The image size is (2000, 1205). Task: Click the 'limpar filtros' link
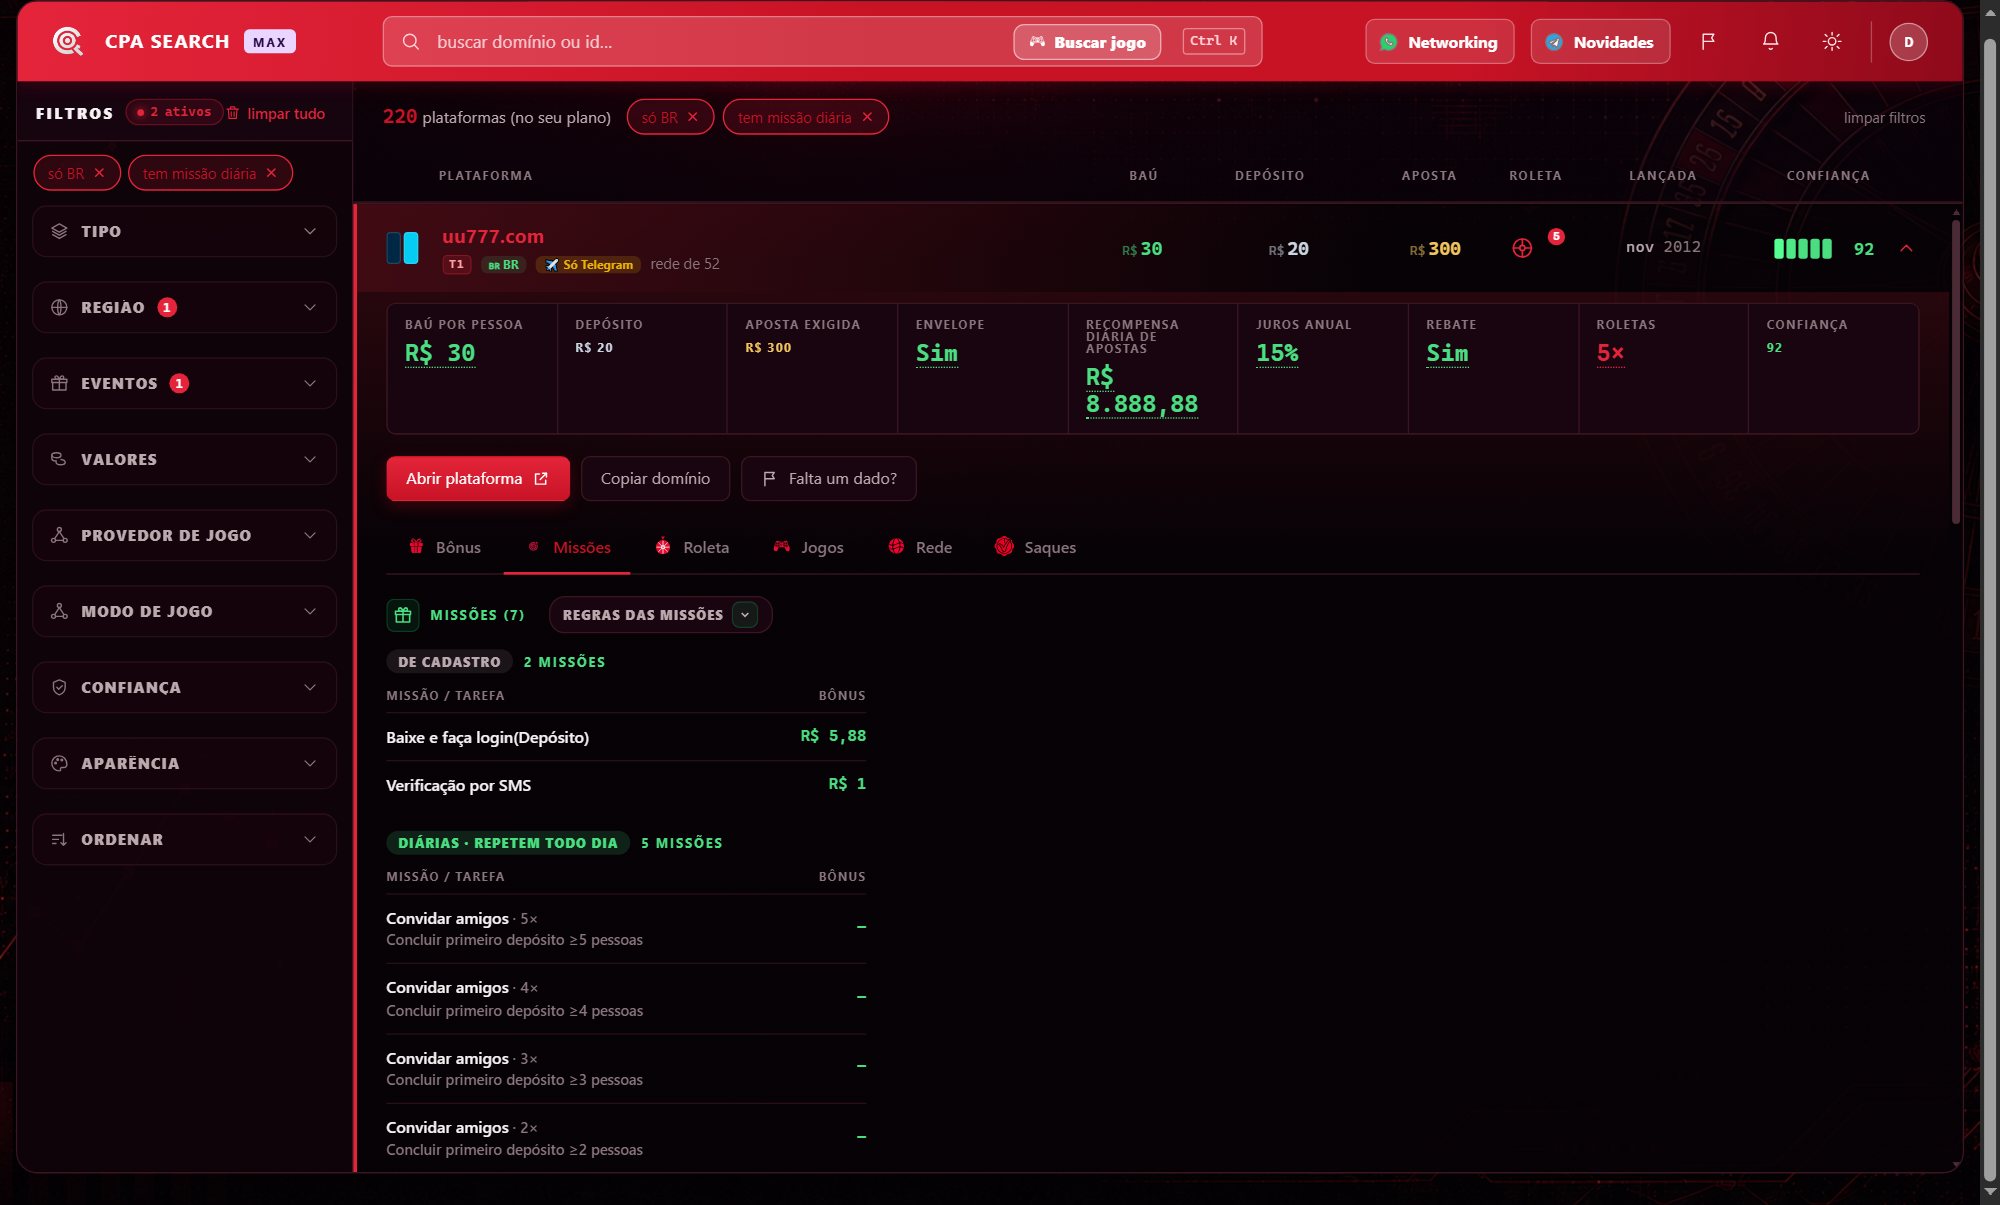[x=1884, y=117]
